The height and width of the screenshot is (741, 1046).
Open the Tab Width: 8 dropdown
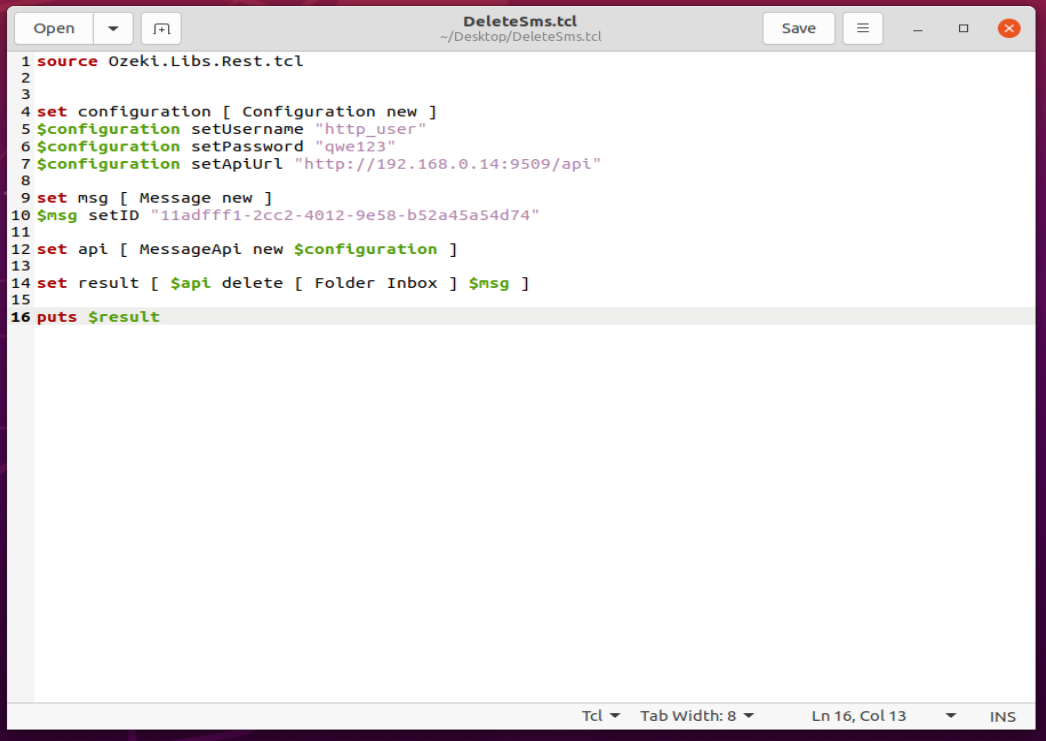(x=696, y=716)
